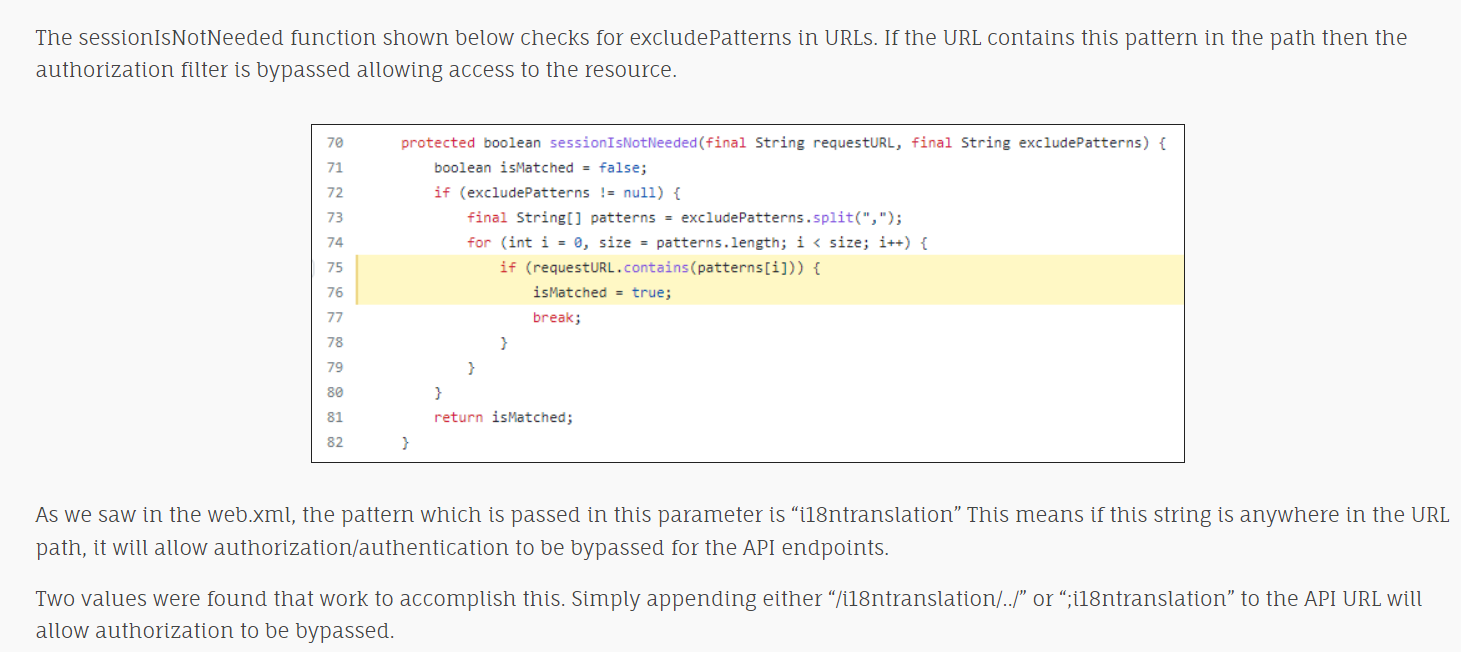
Task: Click line number 79 in the code gutter
Action: [x=334, y=367]
